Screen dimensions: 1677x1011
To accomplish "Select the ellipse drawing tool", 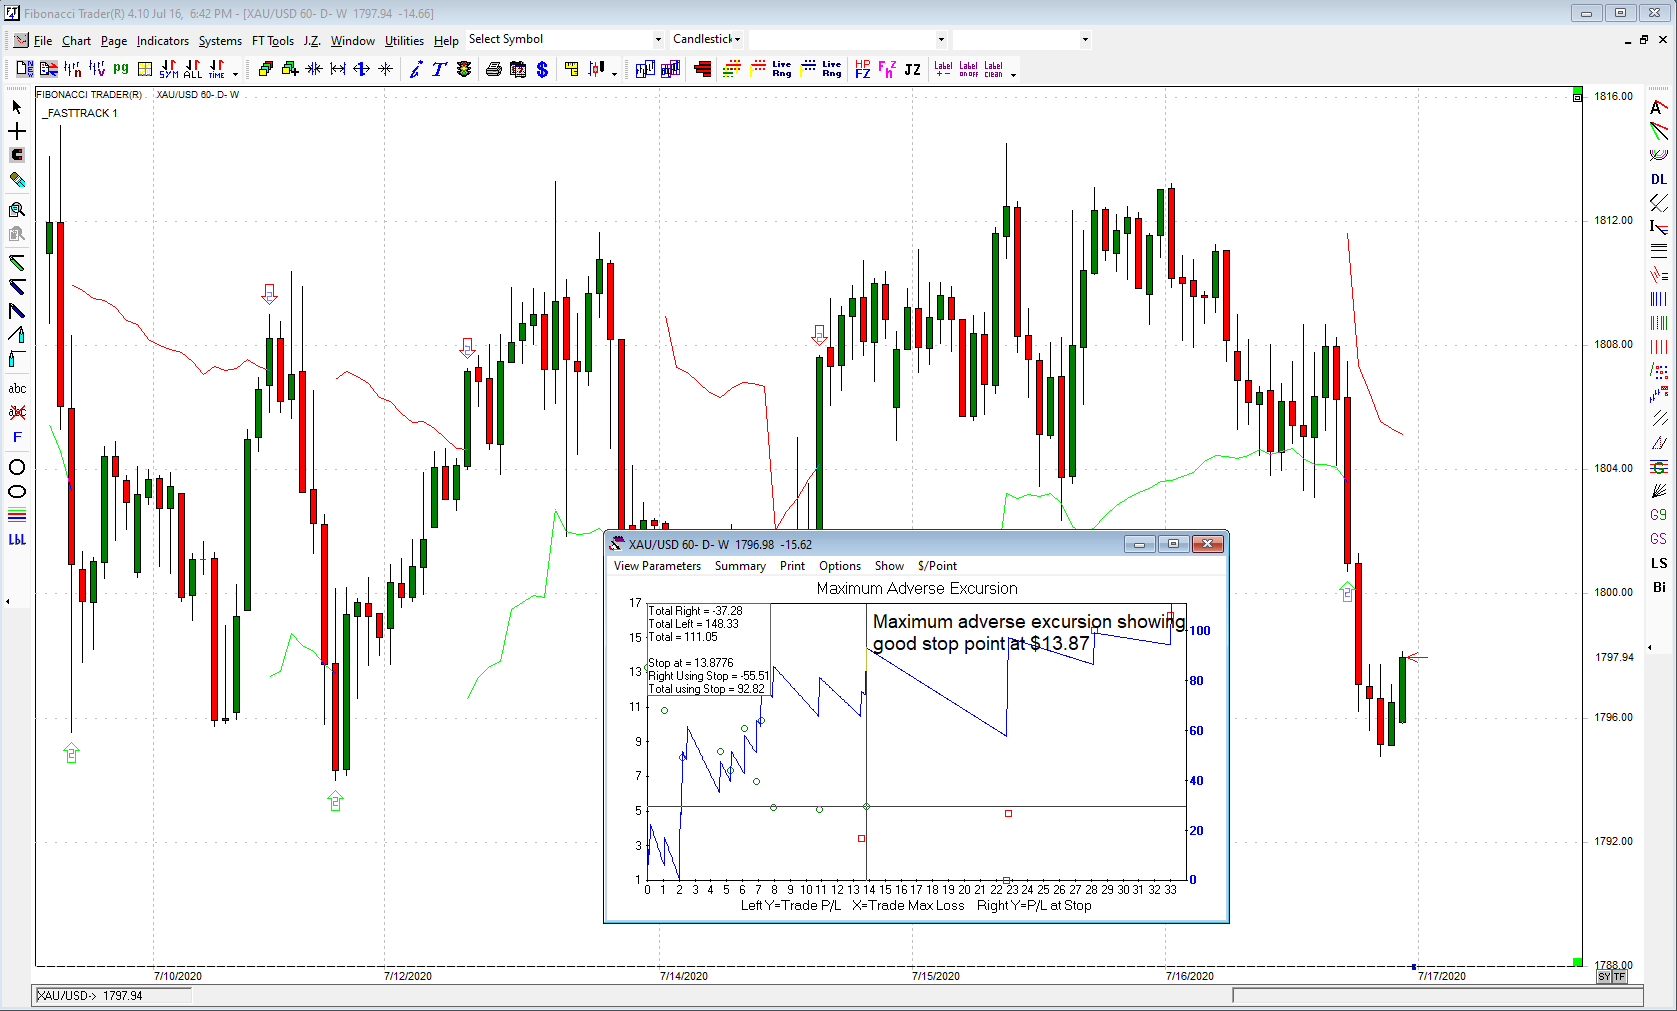I will tap(17, 491).
